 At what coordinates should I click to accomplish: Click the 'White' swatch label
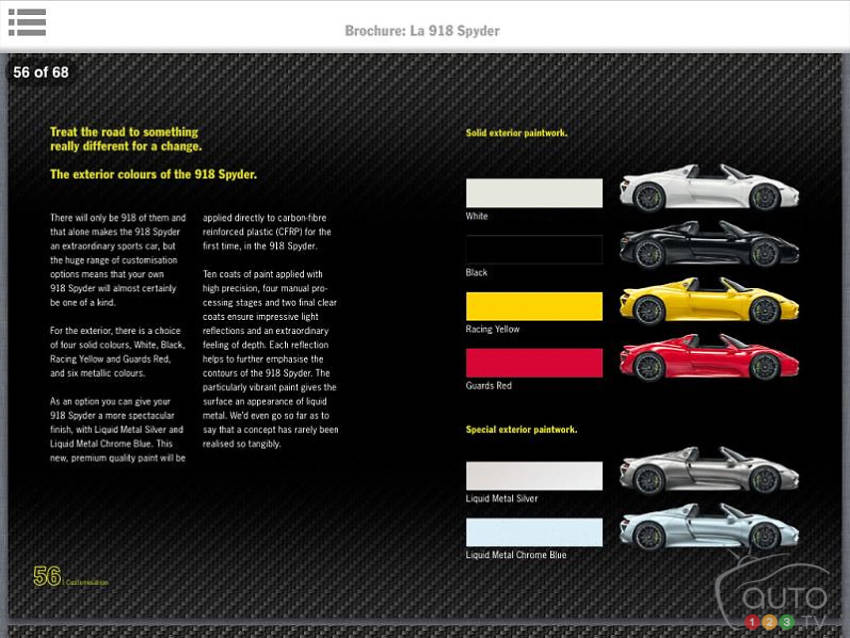pyautogui.click(x=476, y=216)
